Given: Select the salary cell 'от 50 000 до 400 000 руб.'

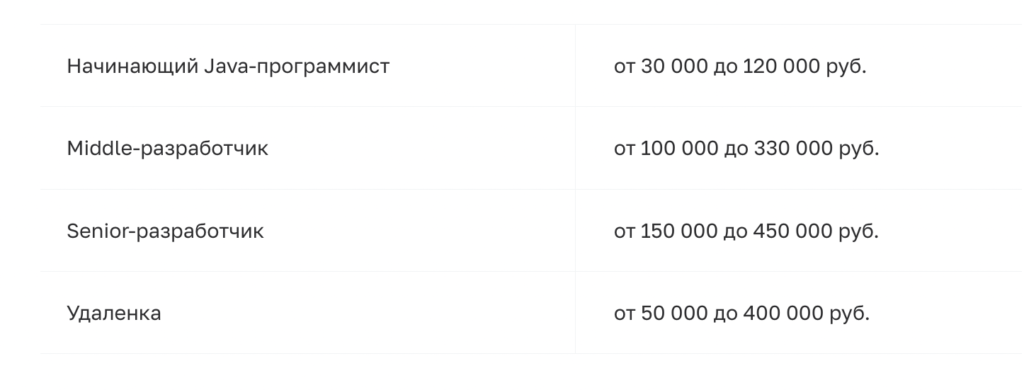Looking at the screenshot, I should pyautogui.click(x=799, y=313).
